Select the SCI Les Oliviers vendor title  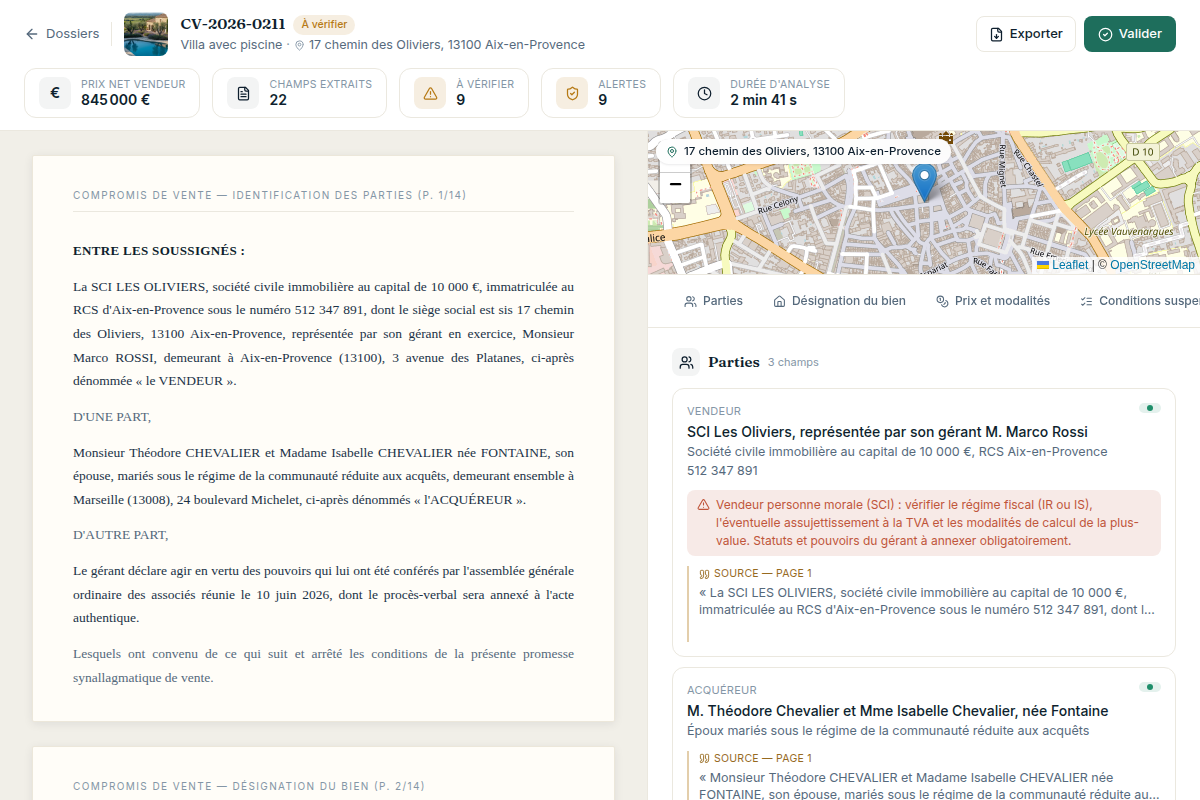(887, 432)
